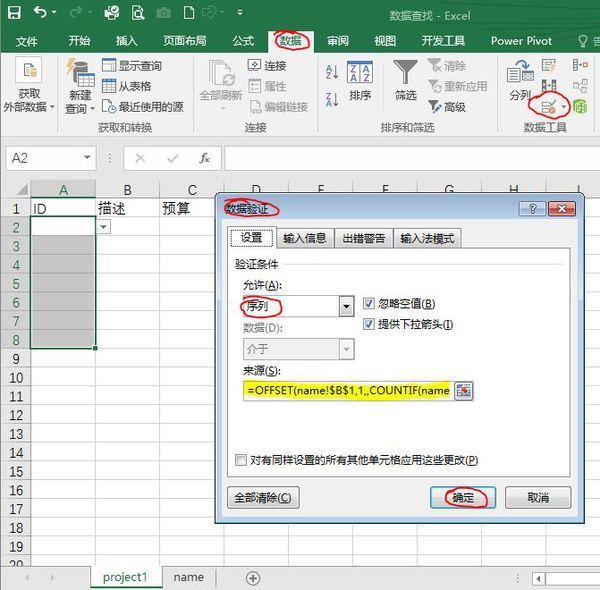This screenshot has width=600, height=590.
Task: Click the Name Box showing A2
Action: pyautogui.click(x=43, y=158)
